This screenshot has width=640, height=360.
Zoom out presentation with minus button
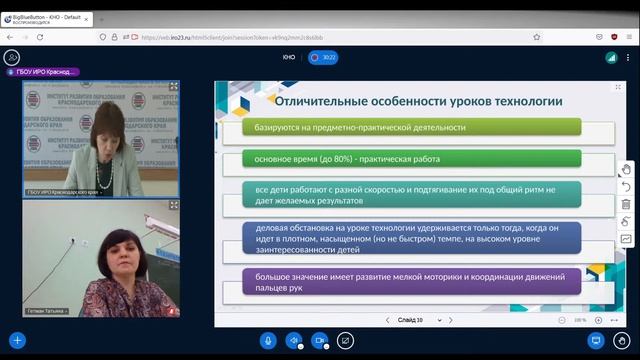(562, 320)
